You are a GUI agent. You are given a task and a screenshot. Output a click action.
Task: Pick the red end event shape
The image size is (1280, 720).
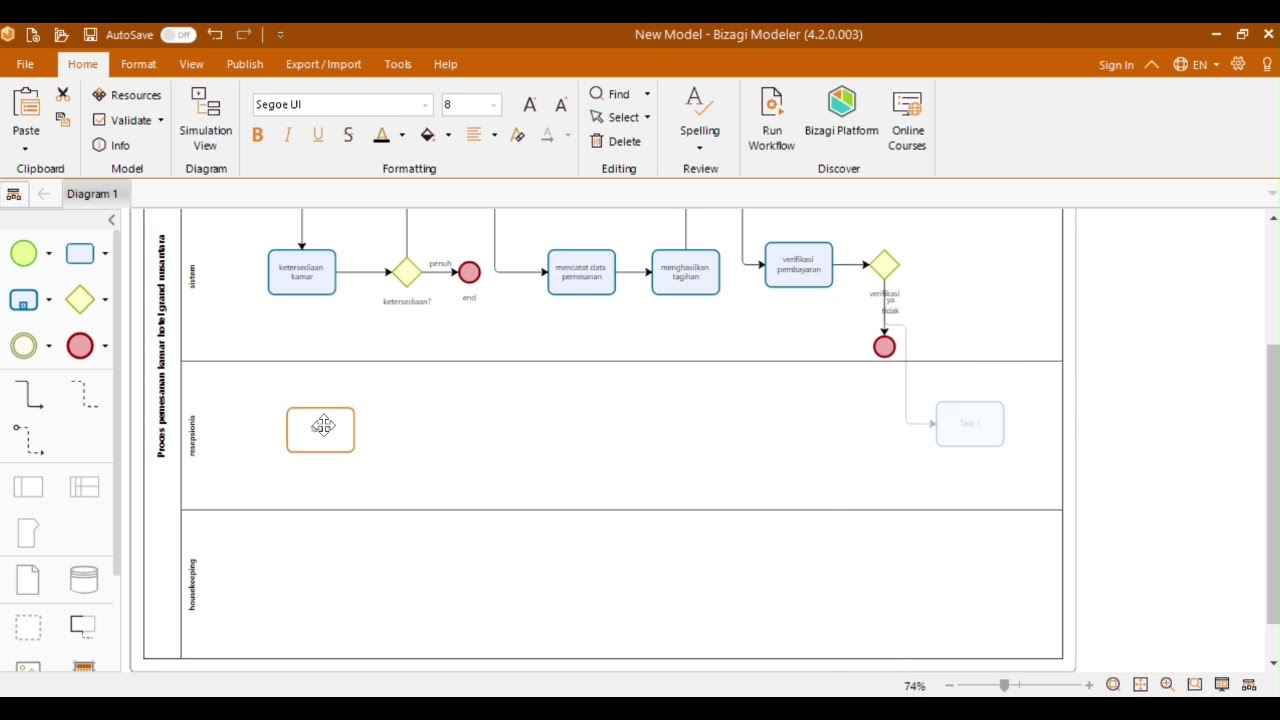80,345
